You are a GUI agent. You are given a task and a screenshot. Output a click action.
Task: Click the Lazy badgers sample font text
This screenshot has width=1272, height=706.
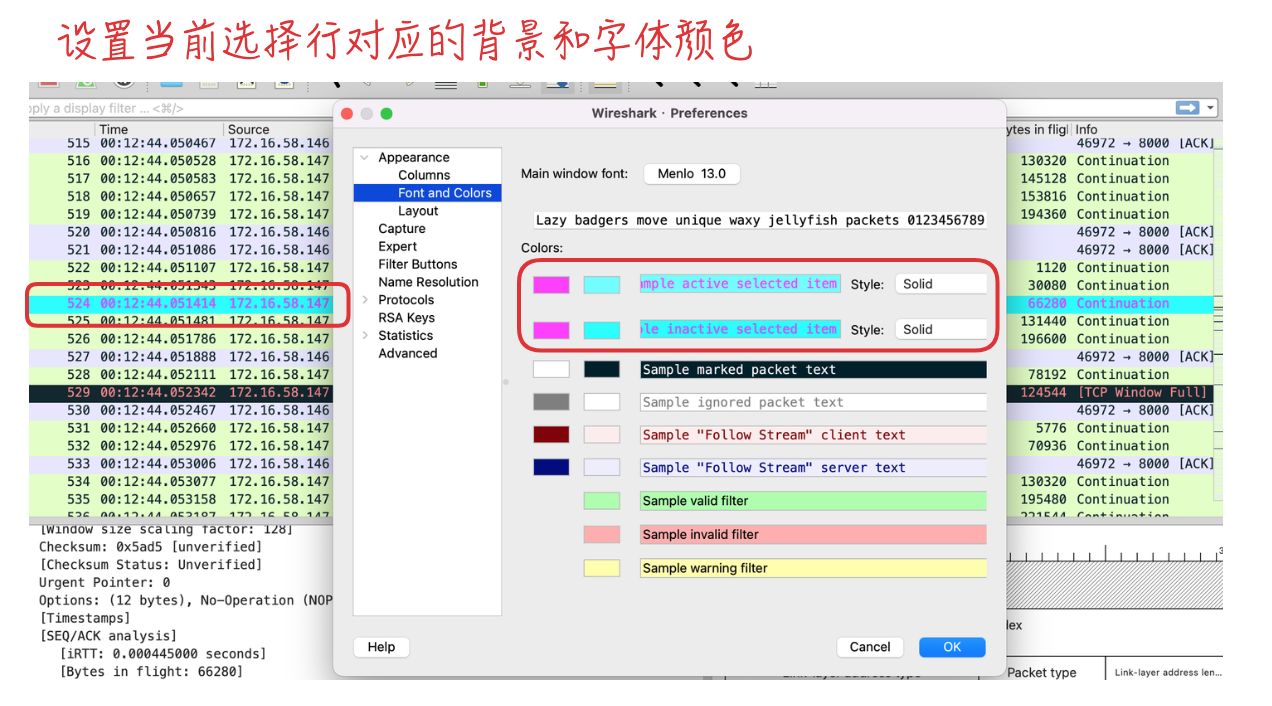[760, 220]
